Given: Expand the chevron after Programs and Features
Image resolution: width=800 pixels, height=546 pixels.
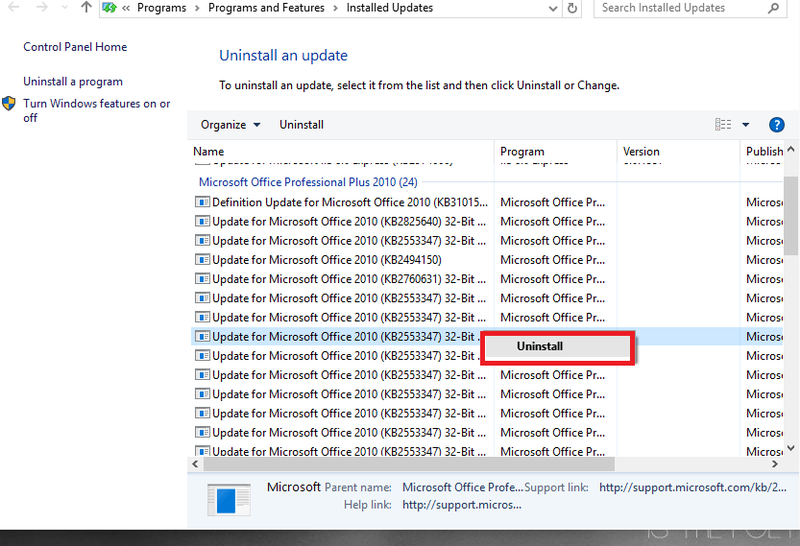Looking at the screenshot, I should click(x=335, y=8).
